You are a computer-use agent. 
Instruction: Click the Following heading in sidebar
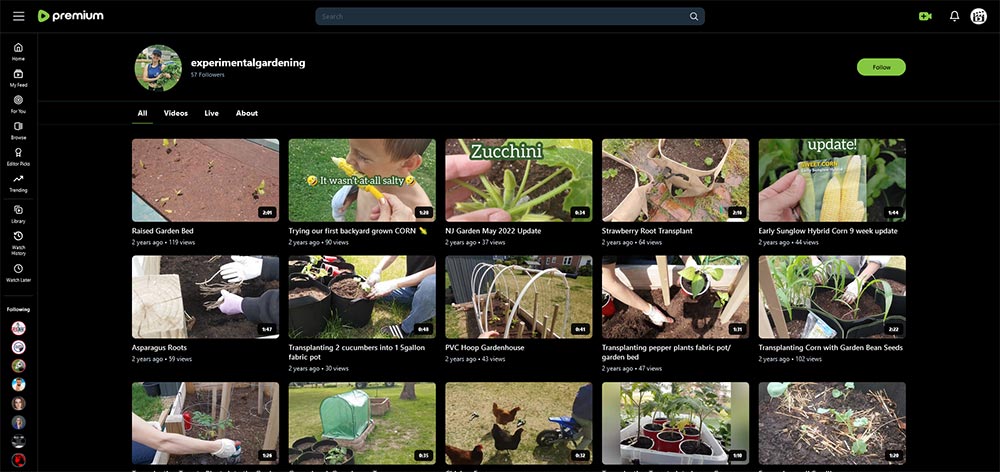(18, 309)
